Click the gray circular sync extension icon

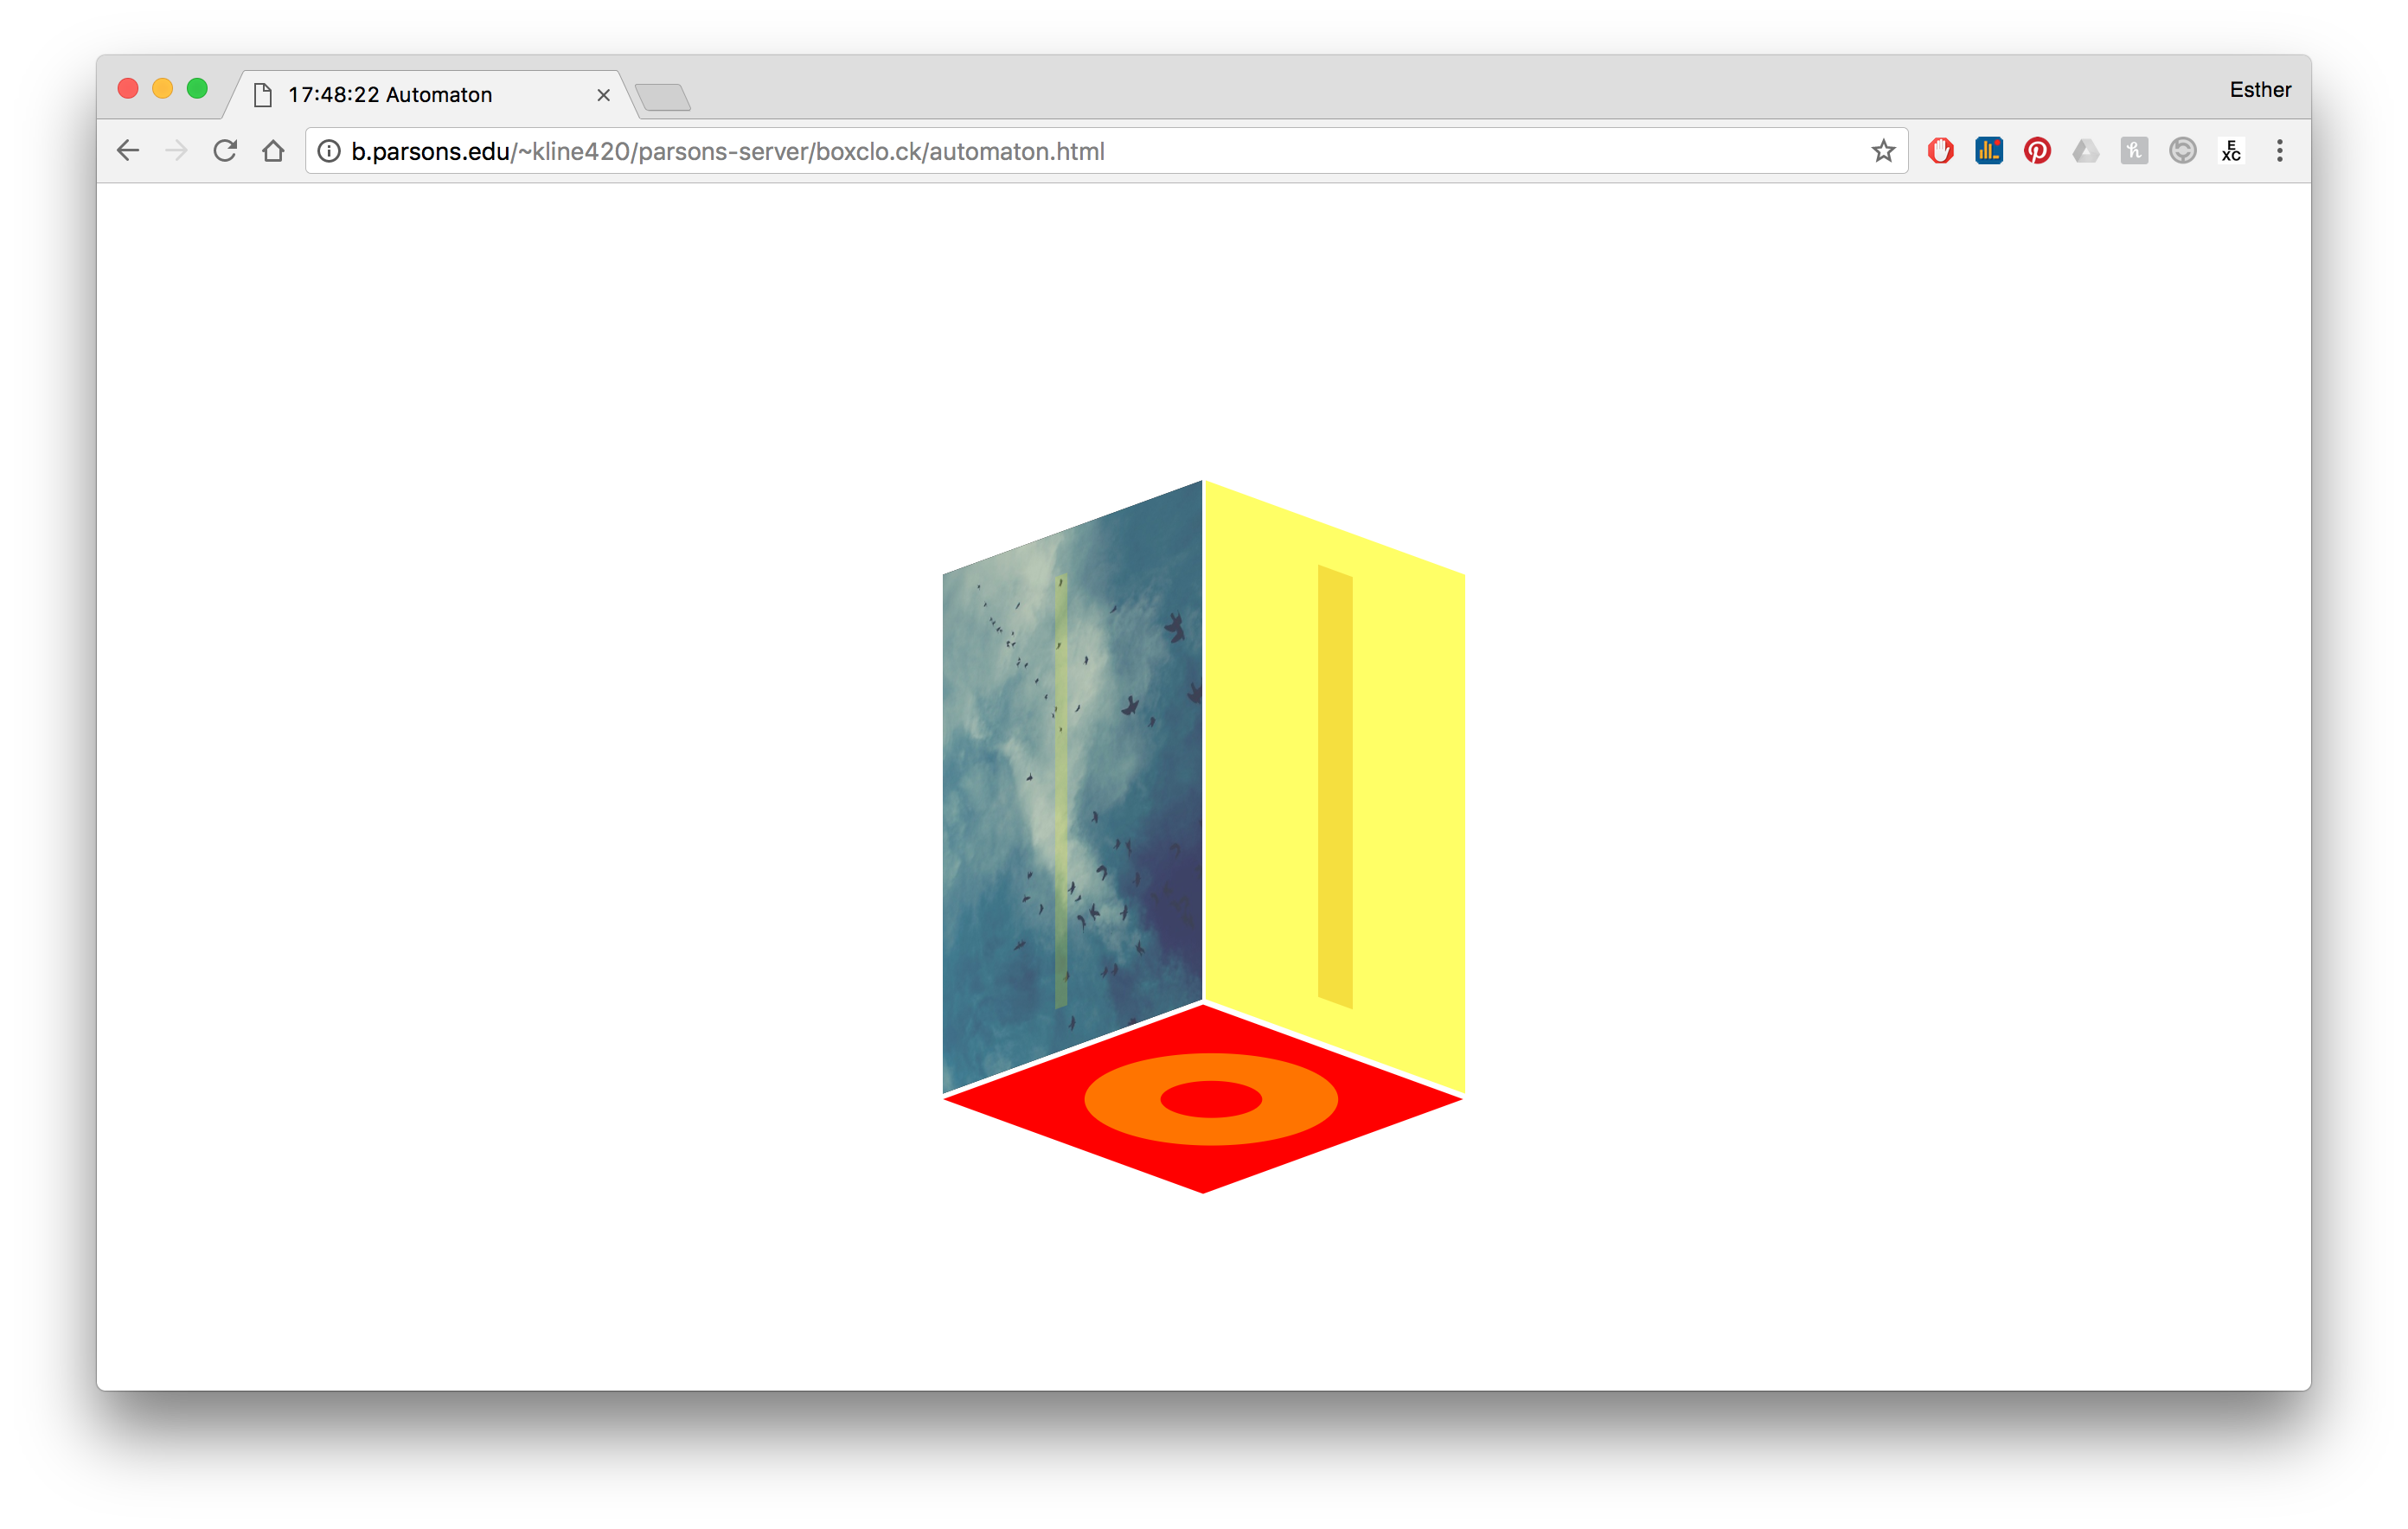(x=2182, y=151)
